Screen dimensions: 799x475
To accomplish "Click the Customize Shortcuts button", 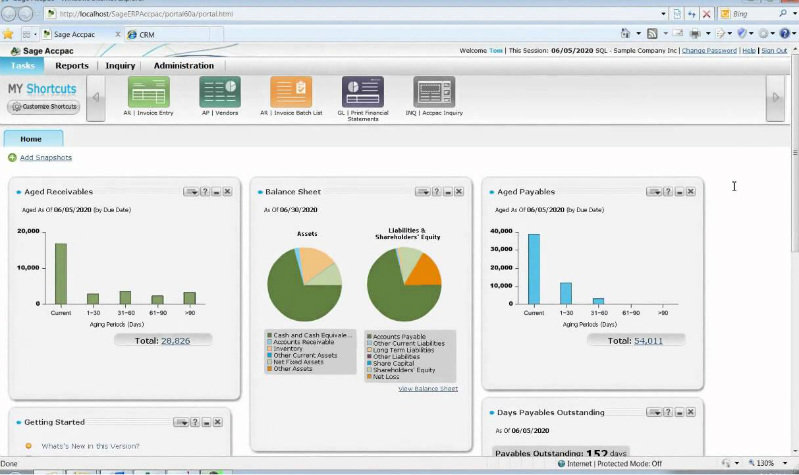I will tap(44, 107).
